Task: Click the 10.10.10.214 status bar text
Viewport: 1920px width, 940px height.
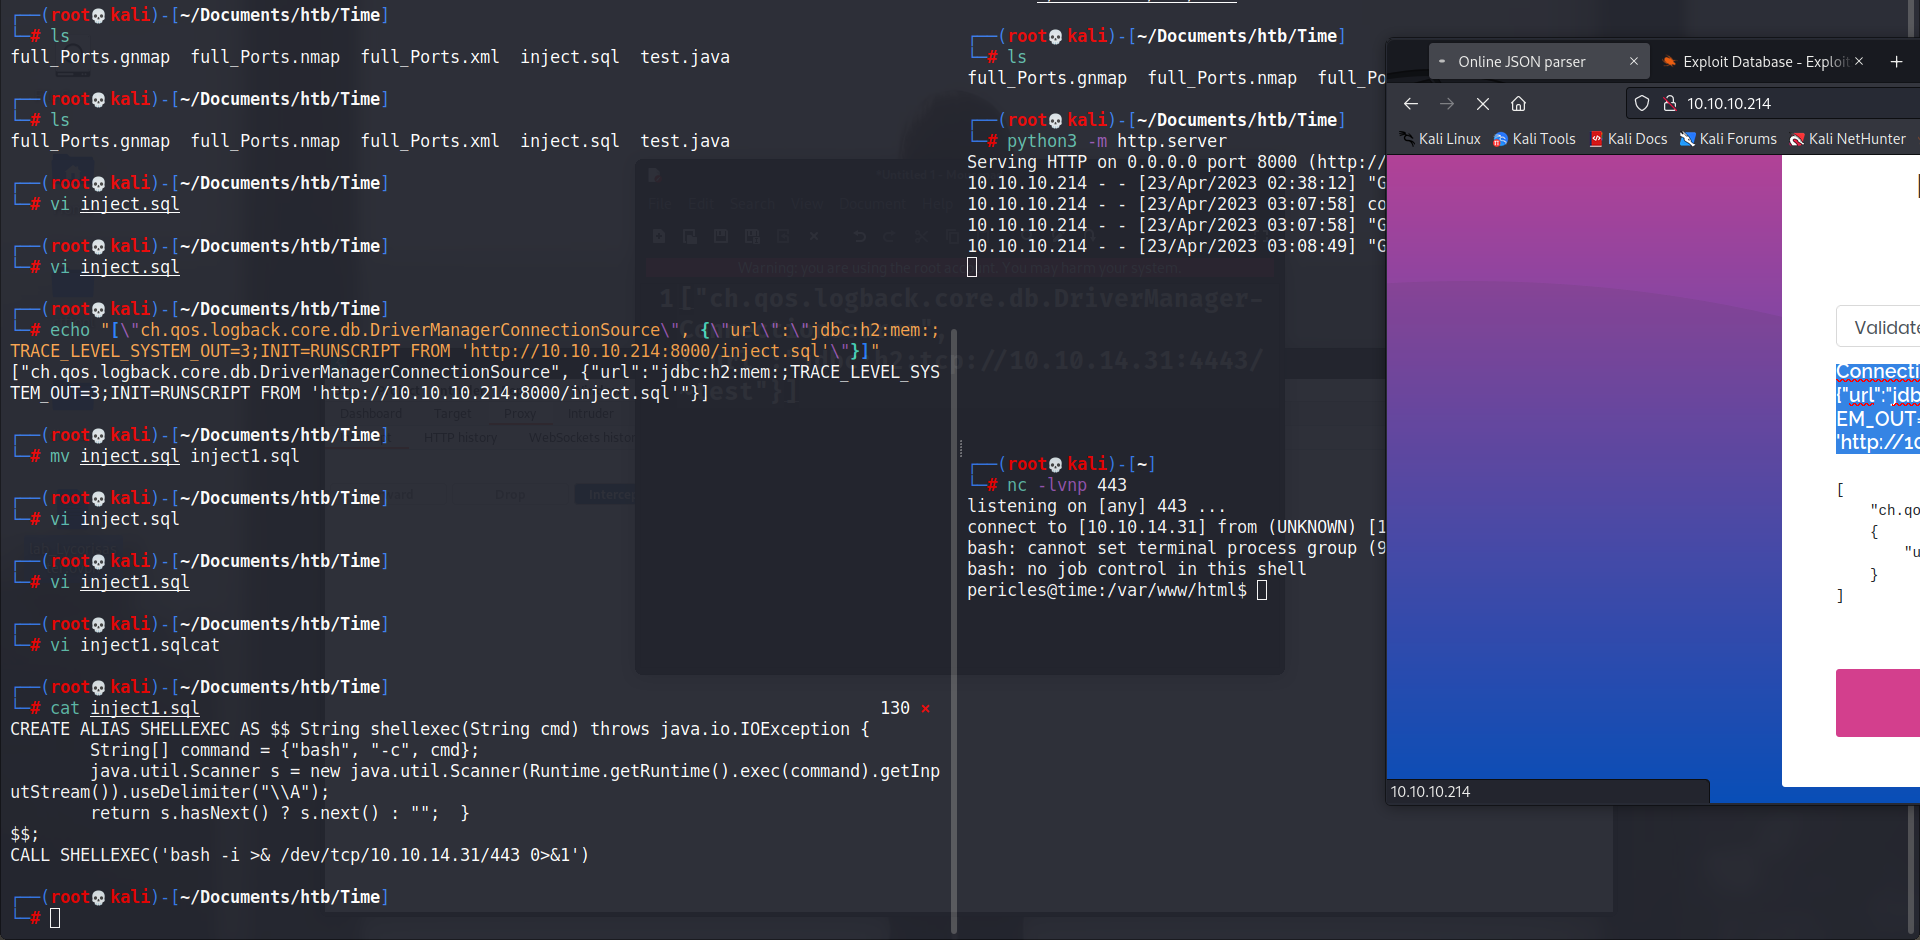Action: coord(1430,792)
